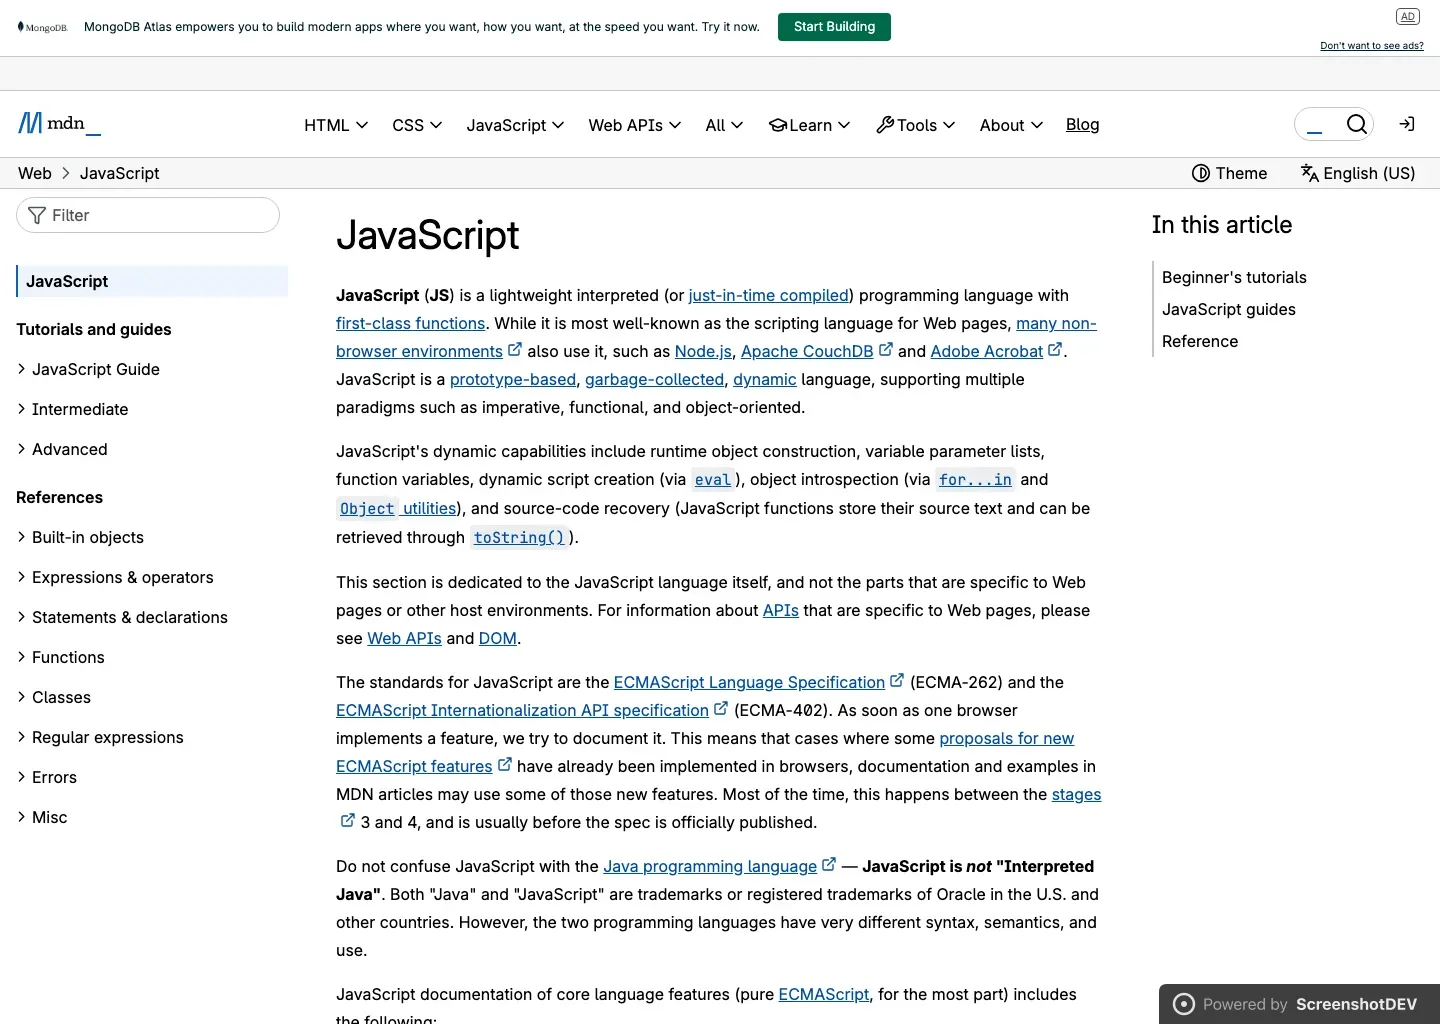Open the HTML menu
Image resolution: width=1440 pixels, height=1024 pixels.
tap(336, 125)
